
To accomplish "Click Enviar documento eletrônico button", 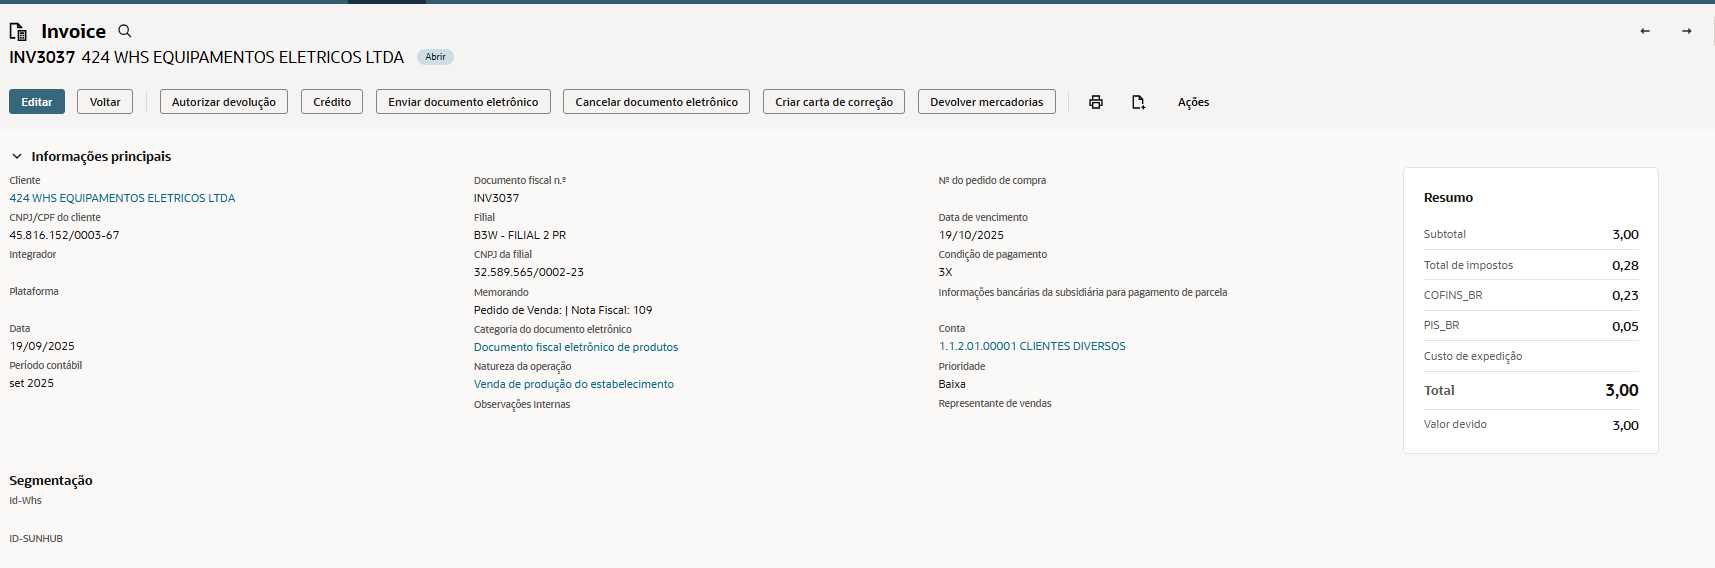I will tap(463, 102).
